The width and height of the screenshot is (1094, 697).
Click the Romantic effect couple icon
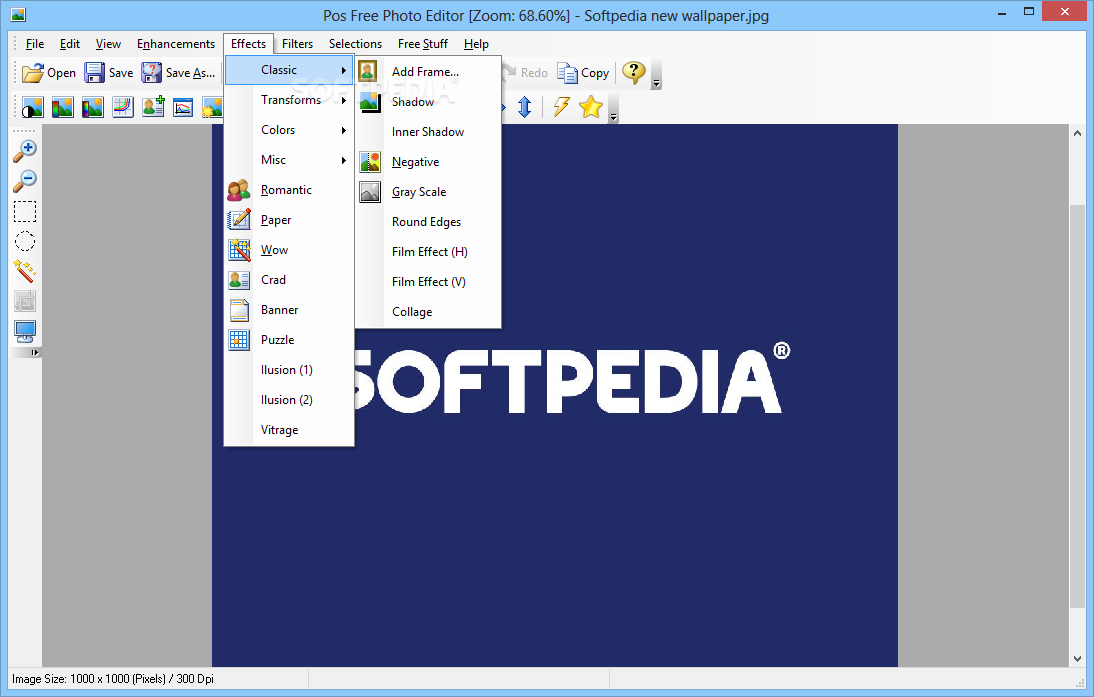(x=239, y=190)
